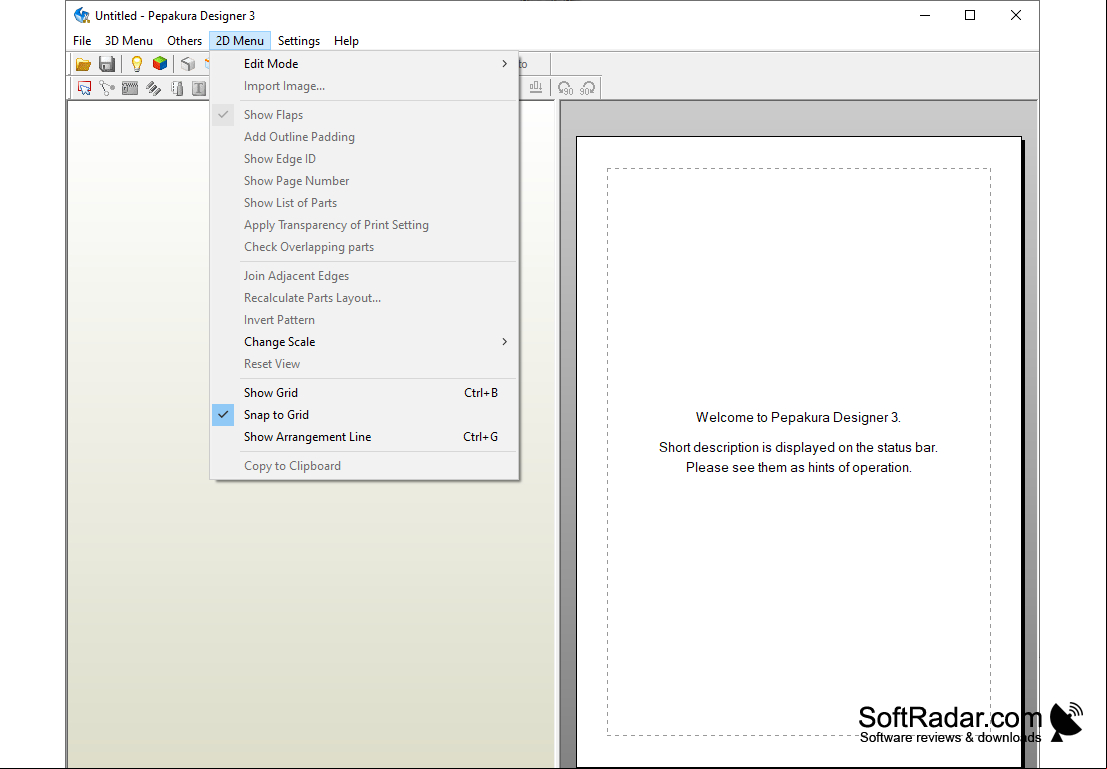Choose Import Image... menu entry
The image size is (1107, 769).
[x=364, y=86]
